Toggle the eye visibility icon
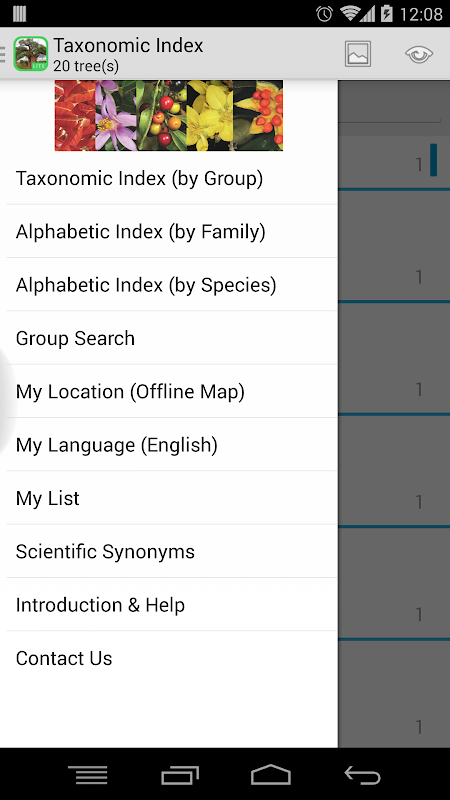This screenshot has width=450, height=800. click(419, 54)
